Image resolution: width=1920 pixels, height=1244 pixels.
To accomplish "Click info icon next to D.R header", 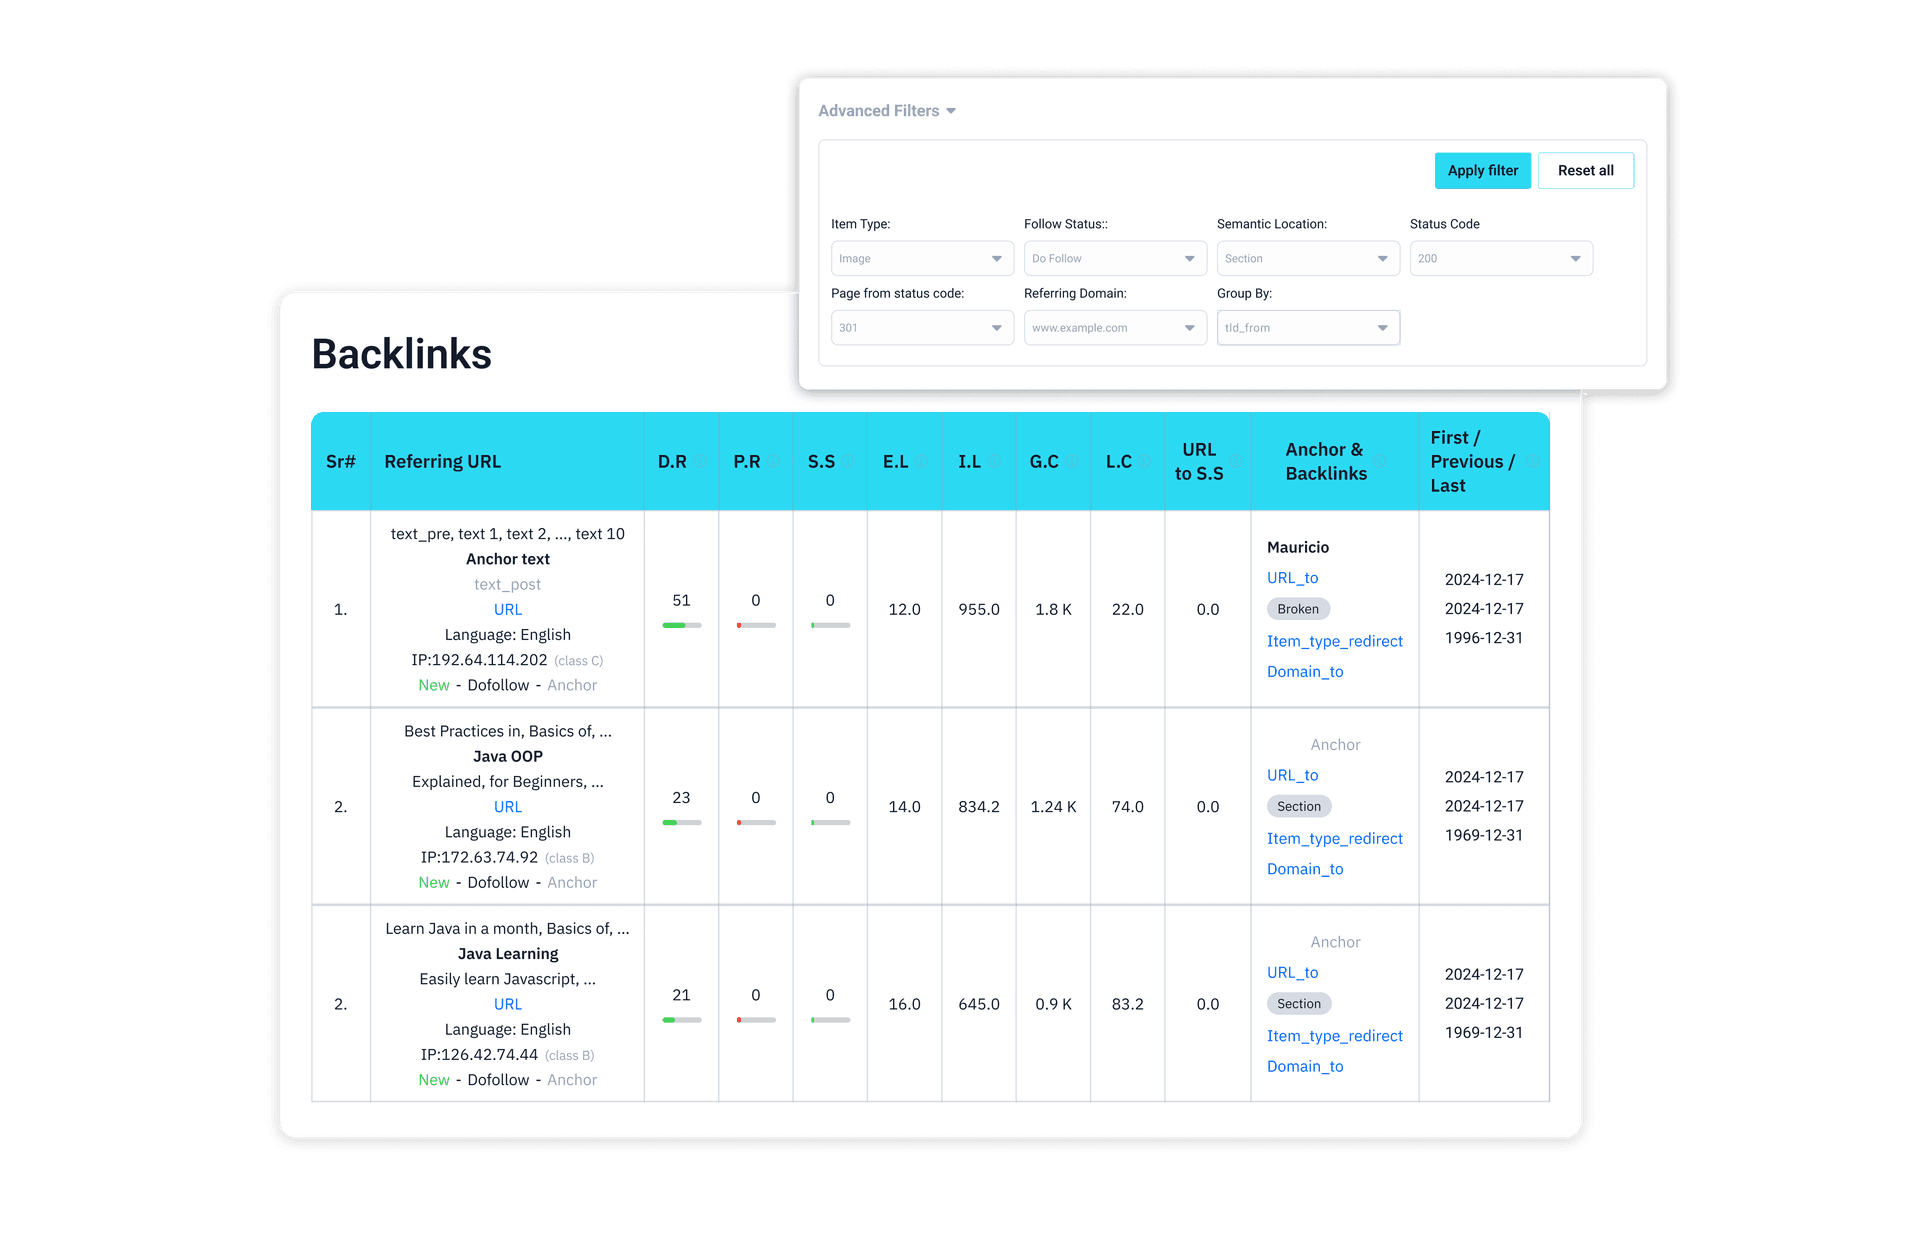I will [701, 462].
